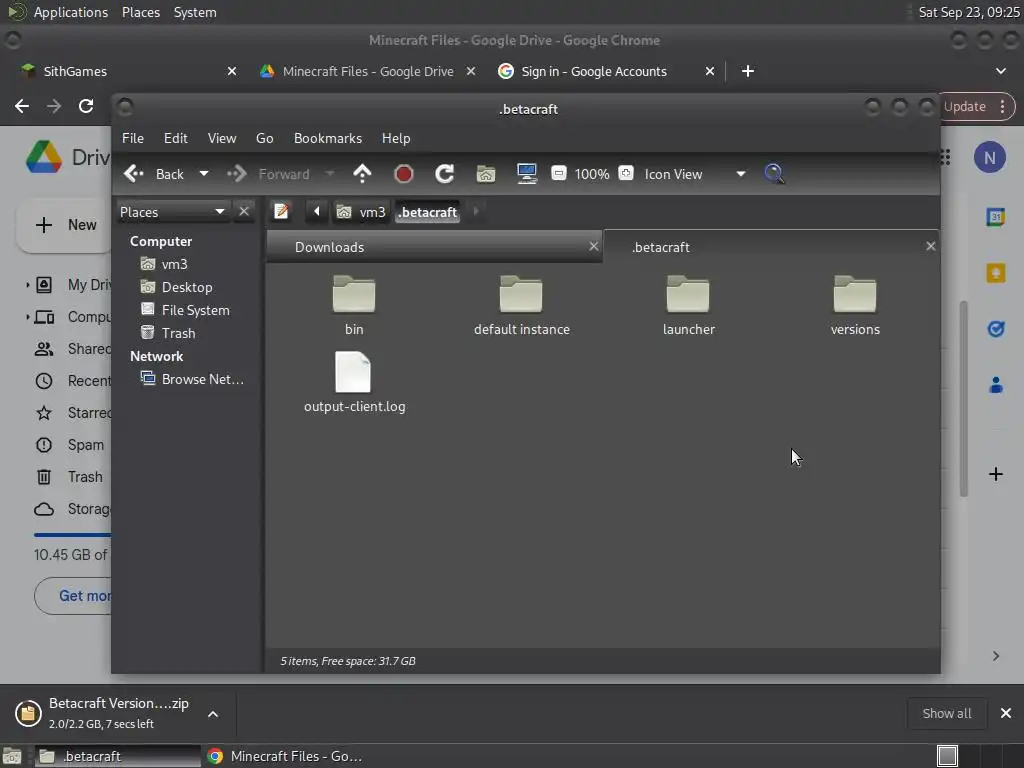Open Google Tasks side panel icon
1024x768 pixels.
tap(995, 328)
